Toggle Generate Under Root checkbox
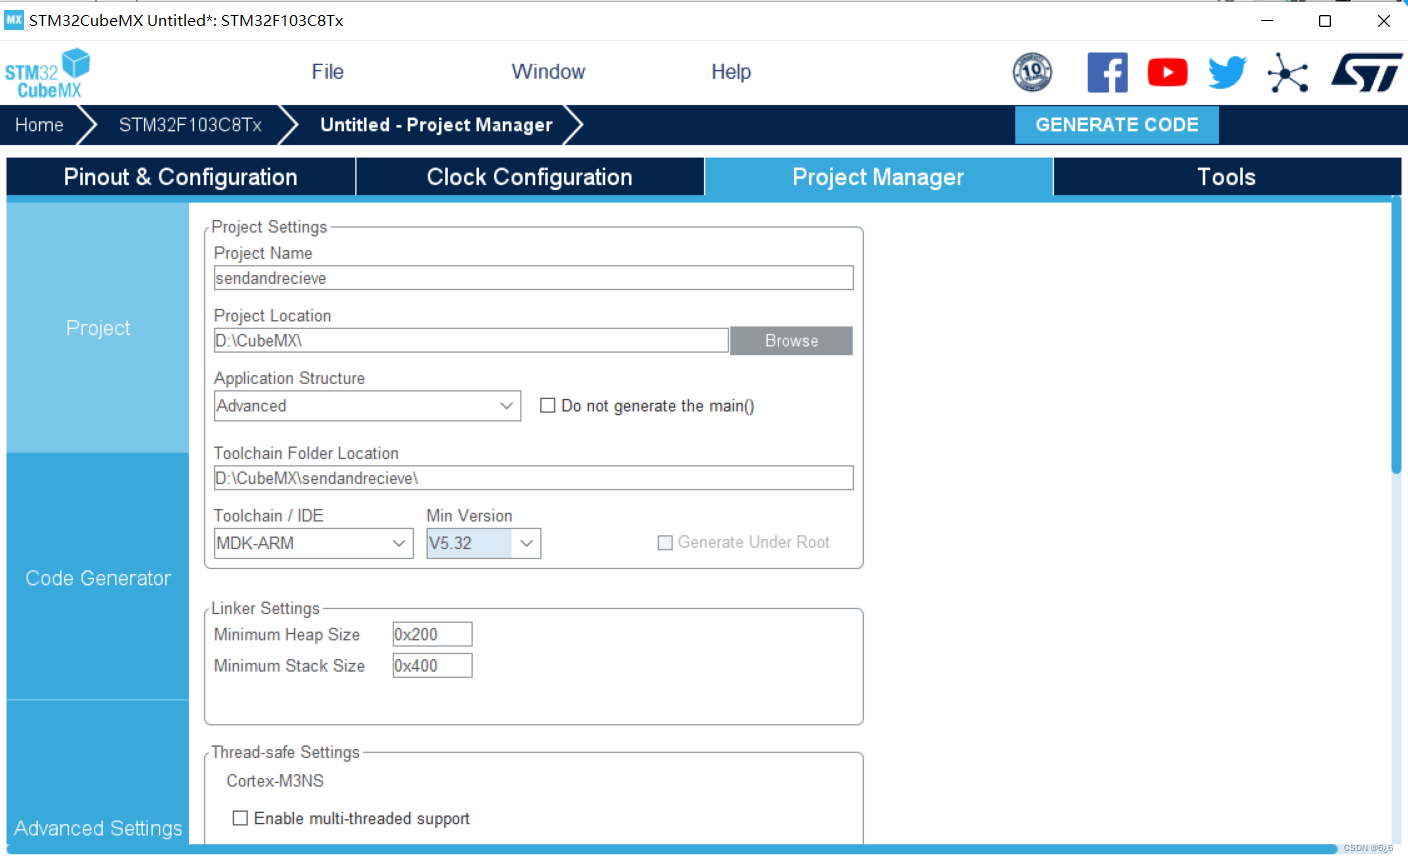Viewport: 1408px width, 862px height. 665,542
